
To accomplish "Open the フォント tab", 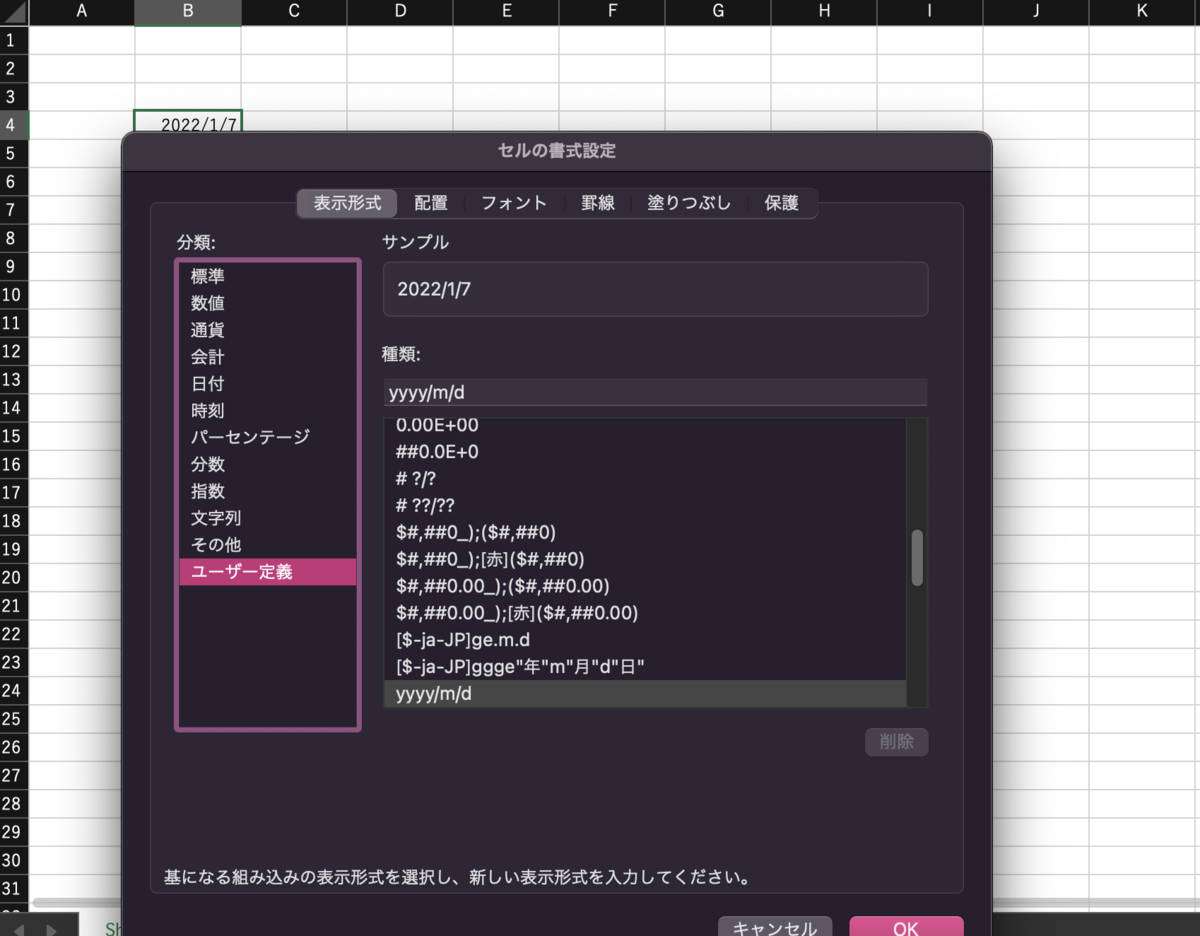I will click(x=514, y=203).
